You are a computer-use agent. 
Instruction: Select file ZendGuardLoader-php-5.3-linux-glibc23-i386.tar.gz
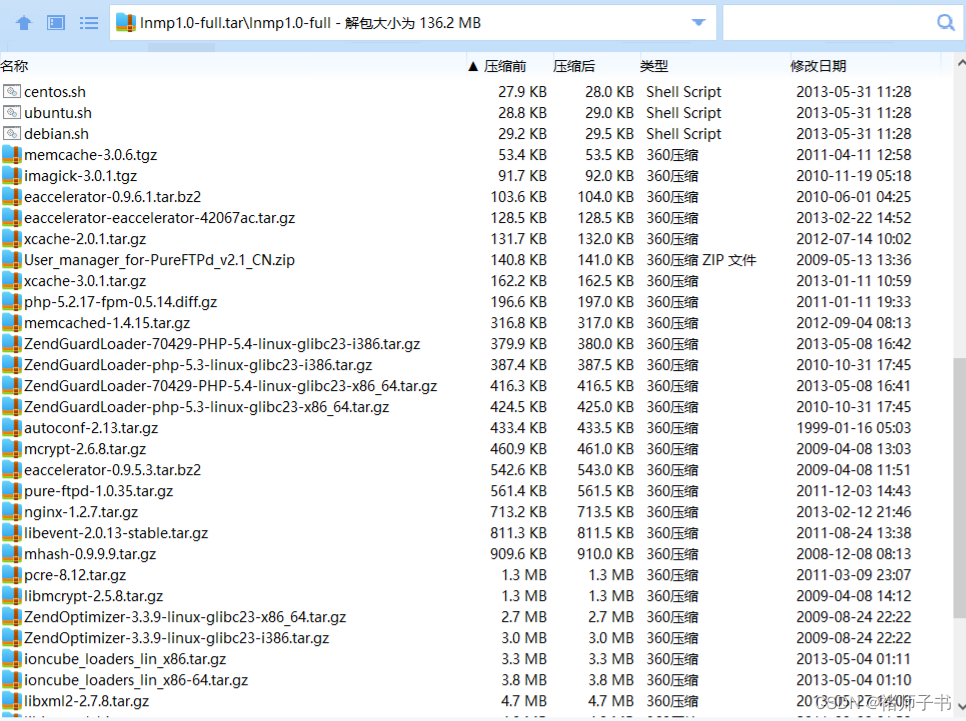pos(198,365)
